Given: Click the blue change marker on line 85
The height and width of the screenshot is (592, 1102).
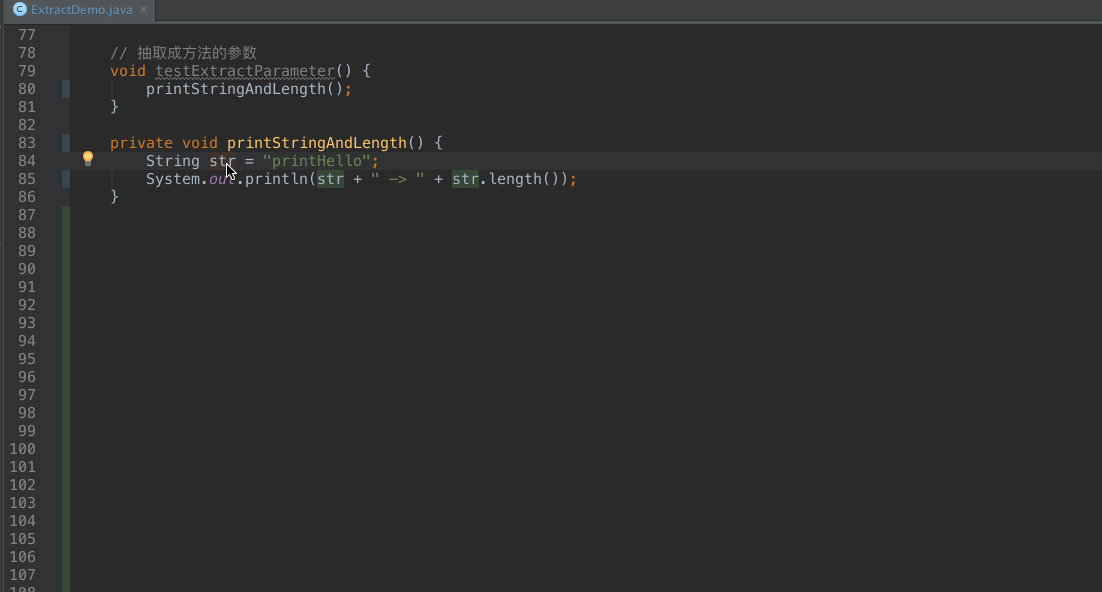Looking at the screenshot, I should [66, 179].
